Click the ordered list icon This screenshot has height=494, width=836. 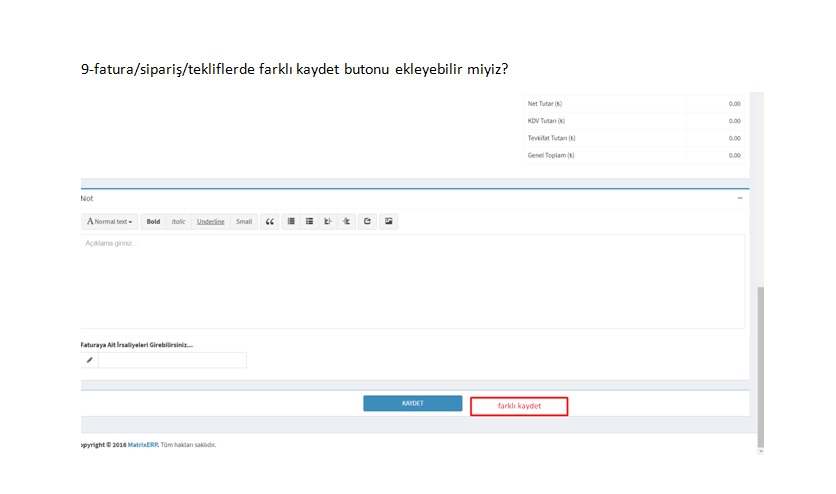pyautogui.click(x=310, y=221)
